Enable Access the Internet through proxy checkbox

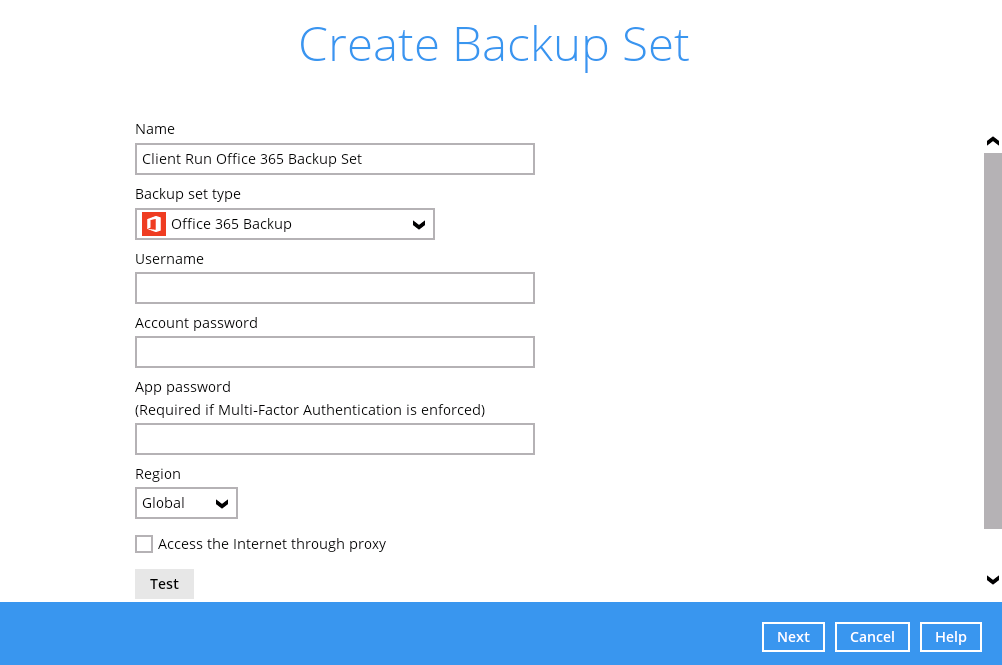(144, 544)
